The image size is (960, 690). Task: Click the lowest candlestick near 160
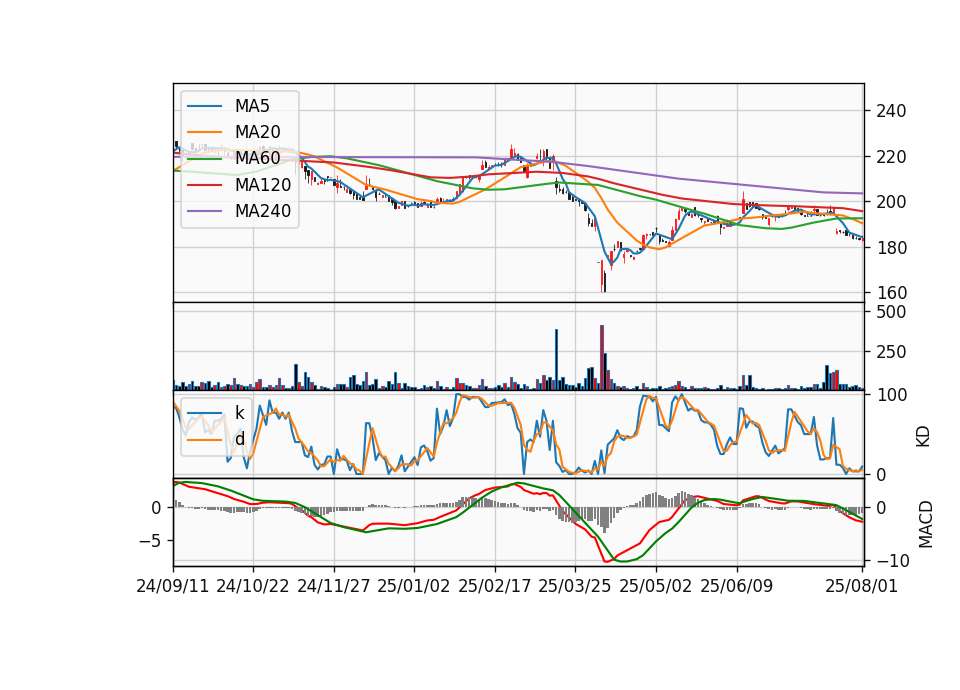coord(604,282)
